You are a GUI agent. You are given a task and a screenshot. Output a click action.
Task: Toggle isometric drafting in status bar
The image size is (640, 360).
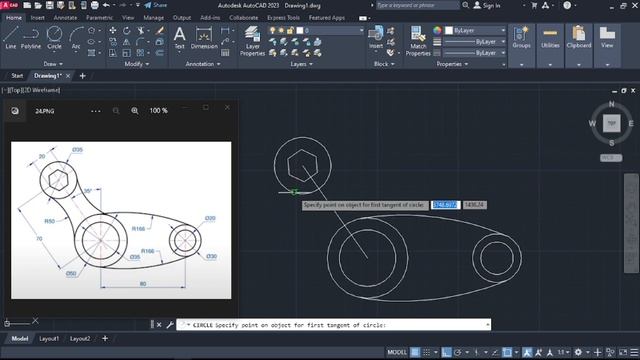coord(476,352)
